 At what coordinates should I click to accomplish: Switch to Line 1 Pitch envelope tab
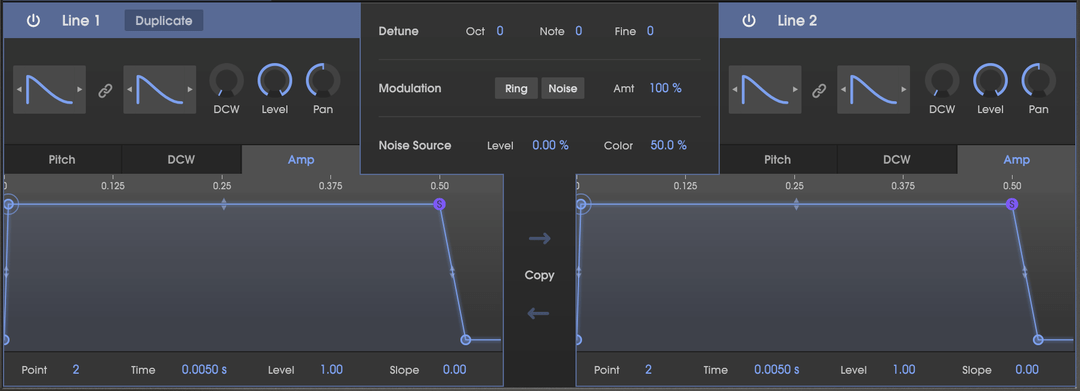click(x=62, y=160)
